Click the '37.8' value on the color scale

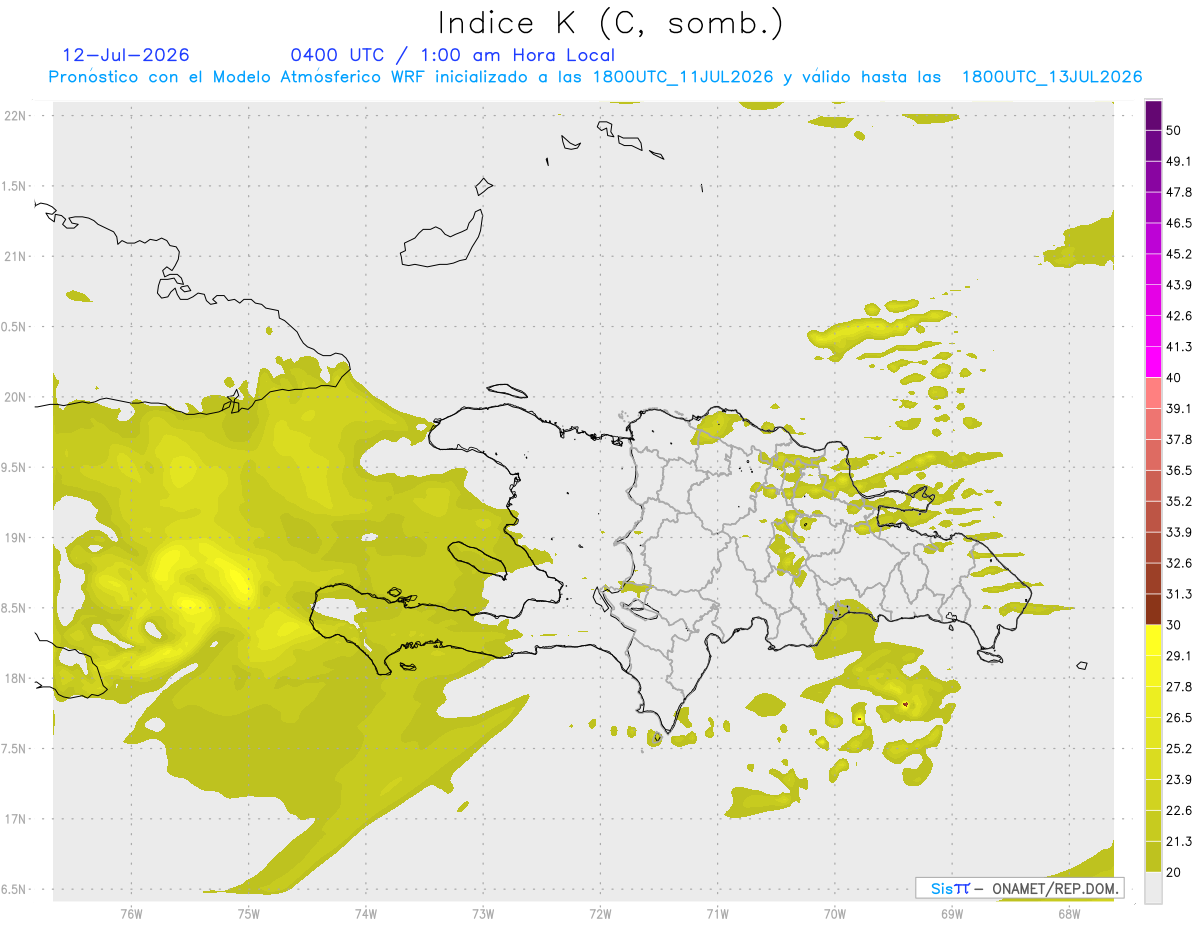coord(1179,441)
